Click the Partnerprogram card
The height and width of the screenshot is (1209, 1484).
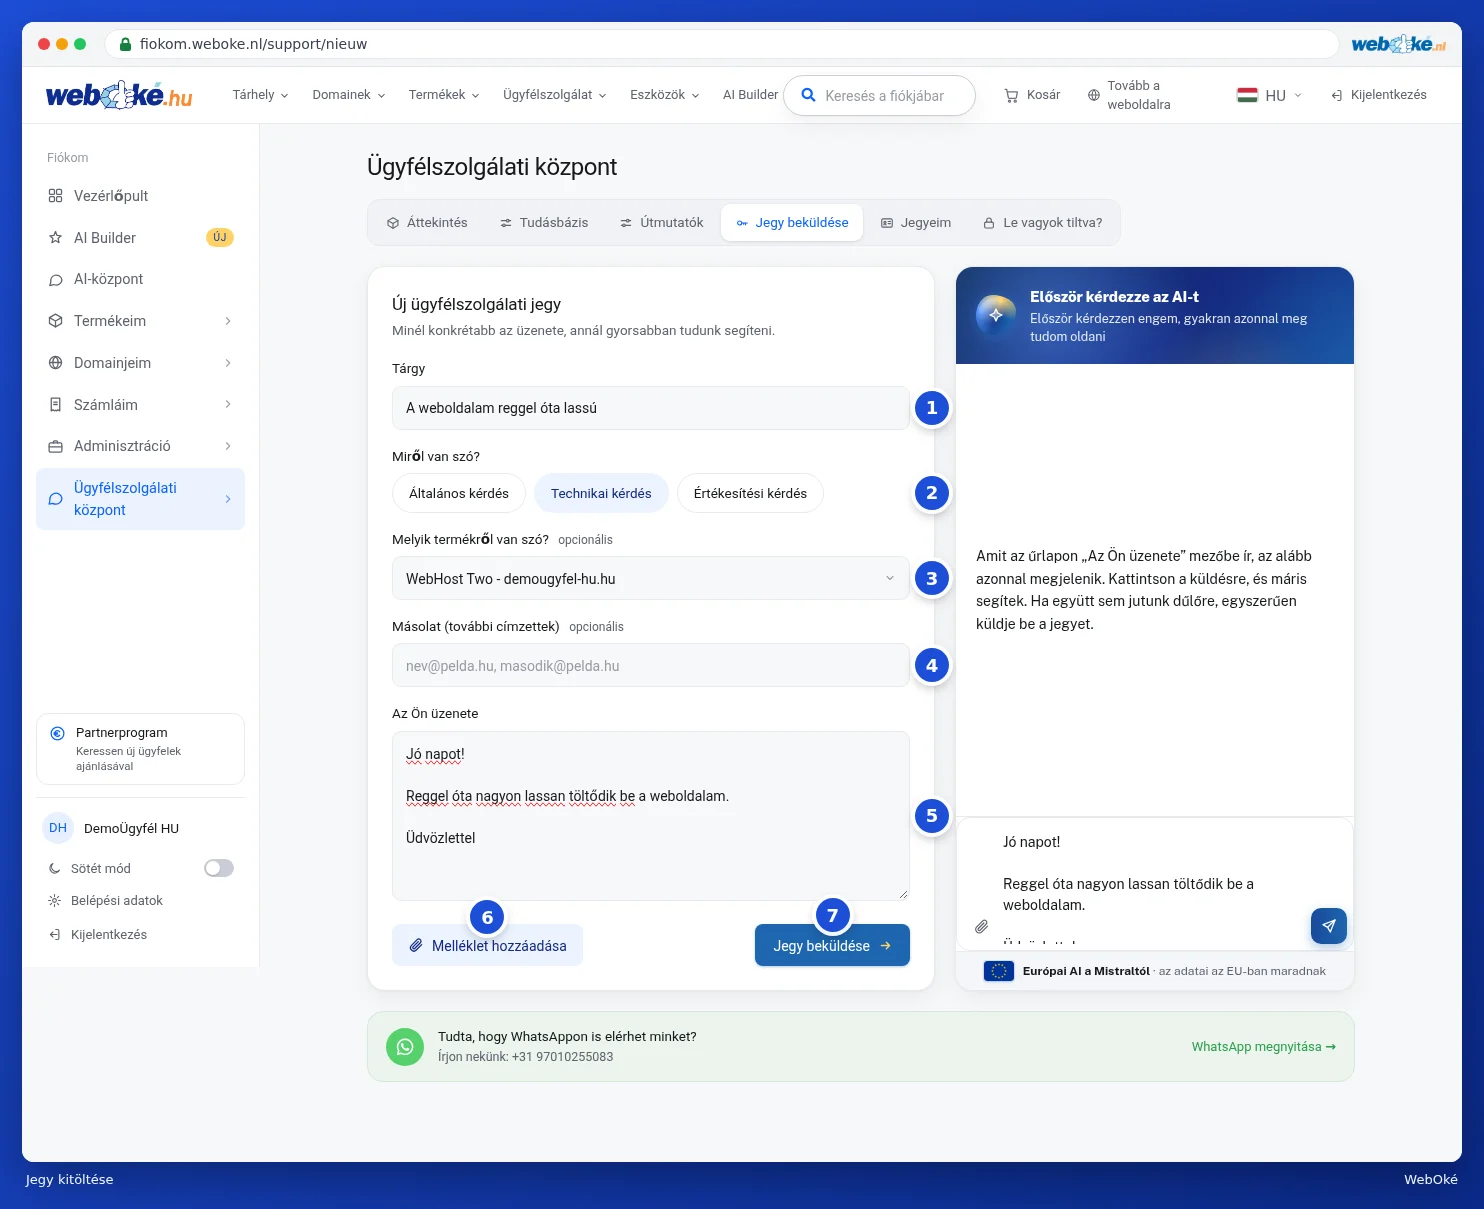[x=140, y=749]
